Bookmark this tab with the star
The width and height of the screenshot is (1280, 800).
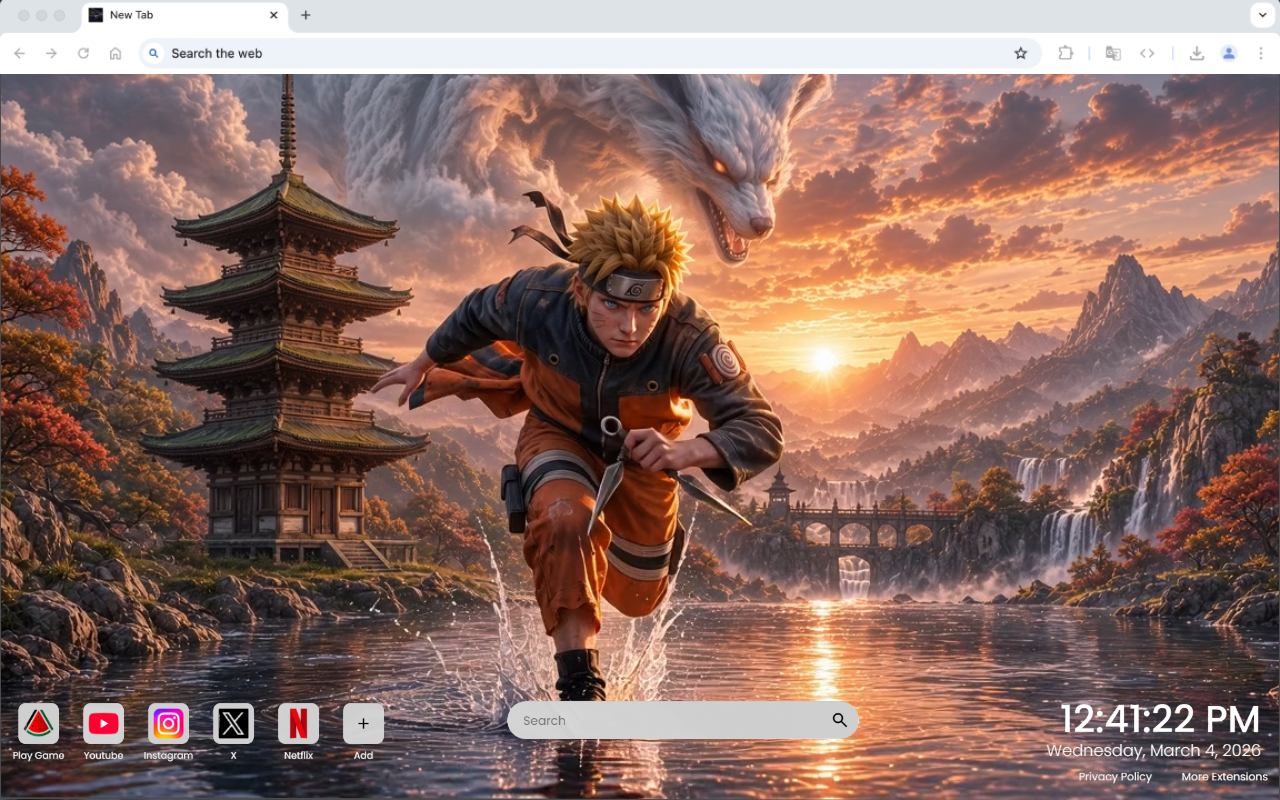click(x=1021, y=53)
